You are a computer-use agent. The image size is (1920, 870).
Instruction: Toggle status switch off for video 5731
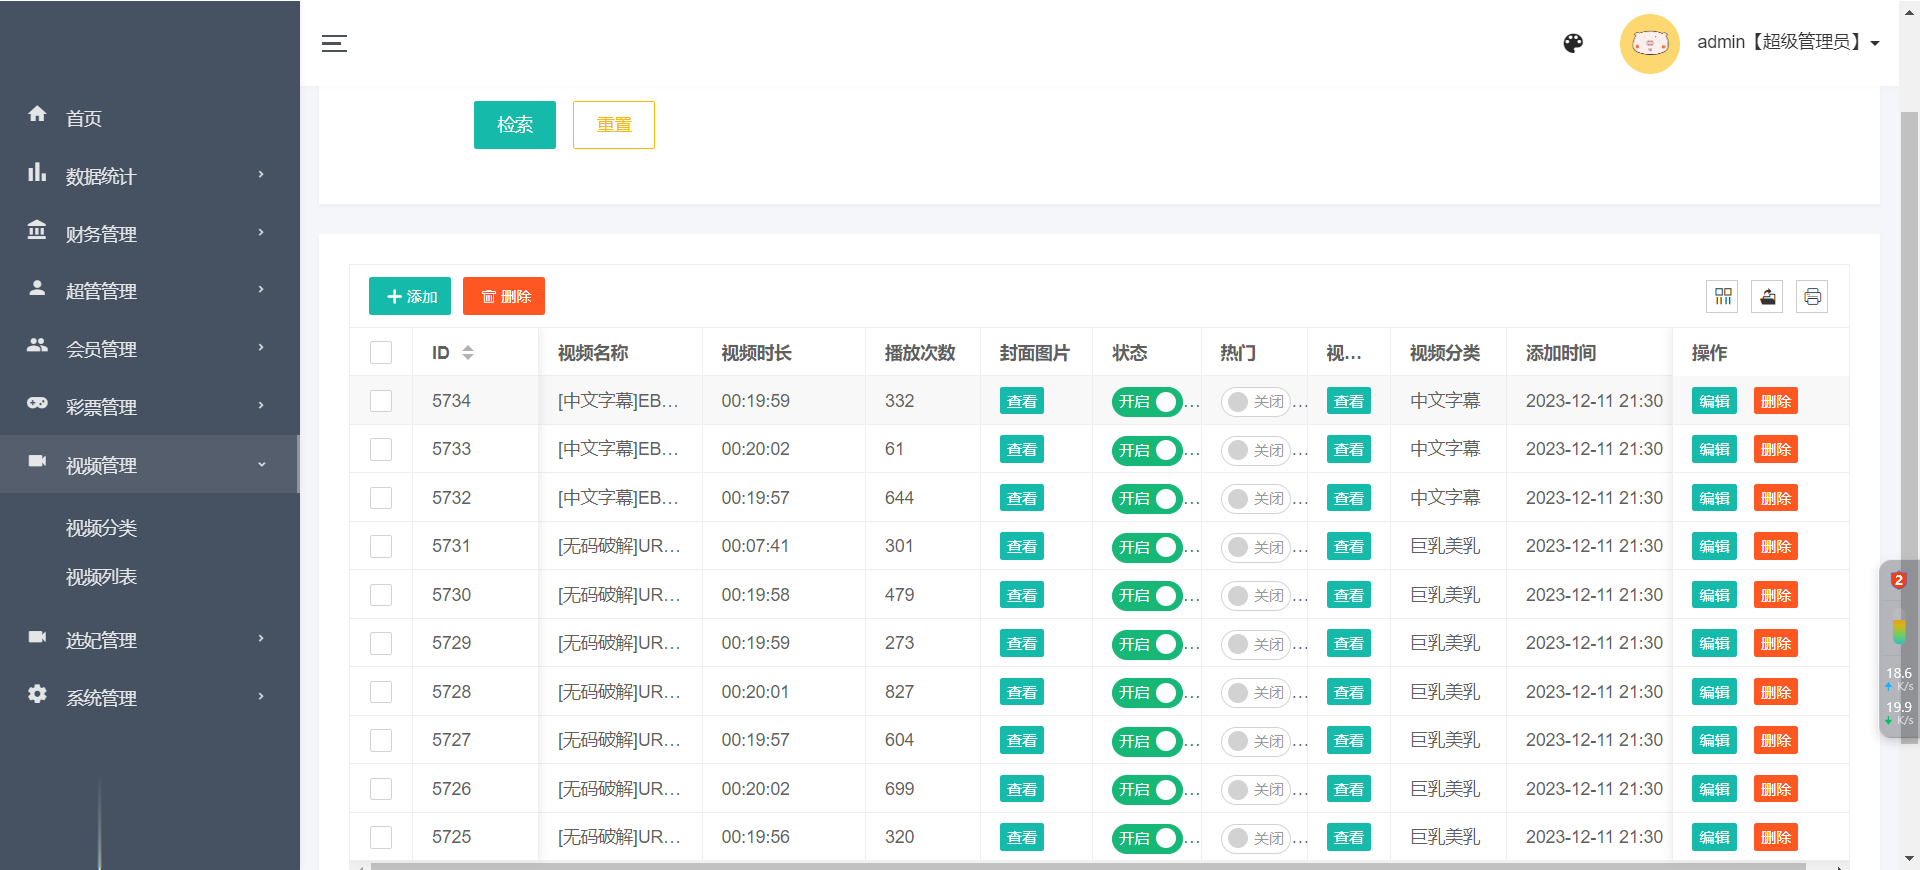click(x=1147, y=547)
